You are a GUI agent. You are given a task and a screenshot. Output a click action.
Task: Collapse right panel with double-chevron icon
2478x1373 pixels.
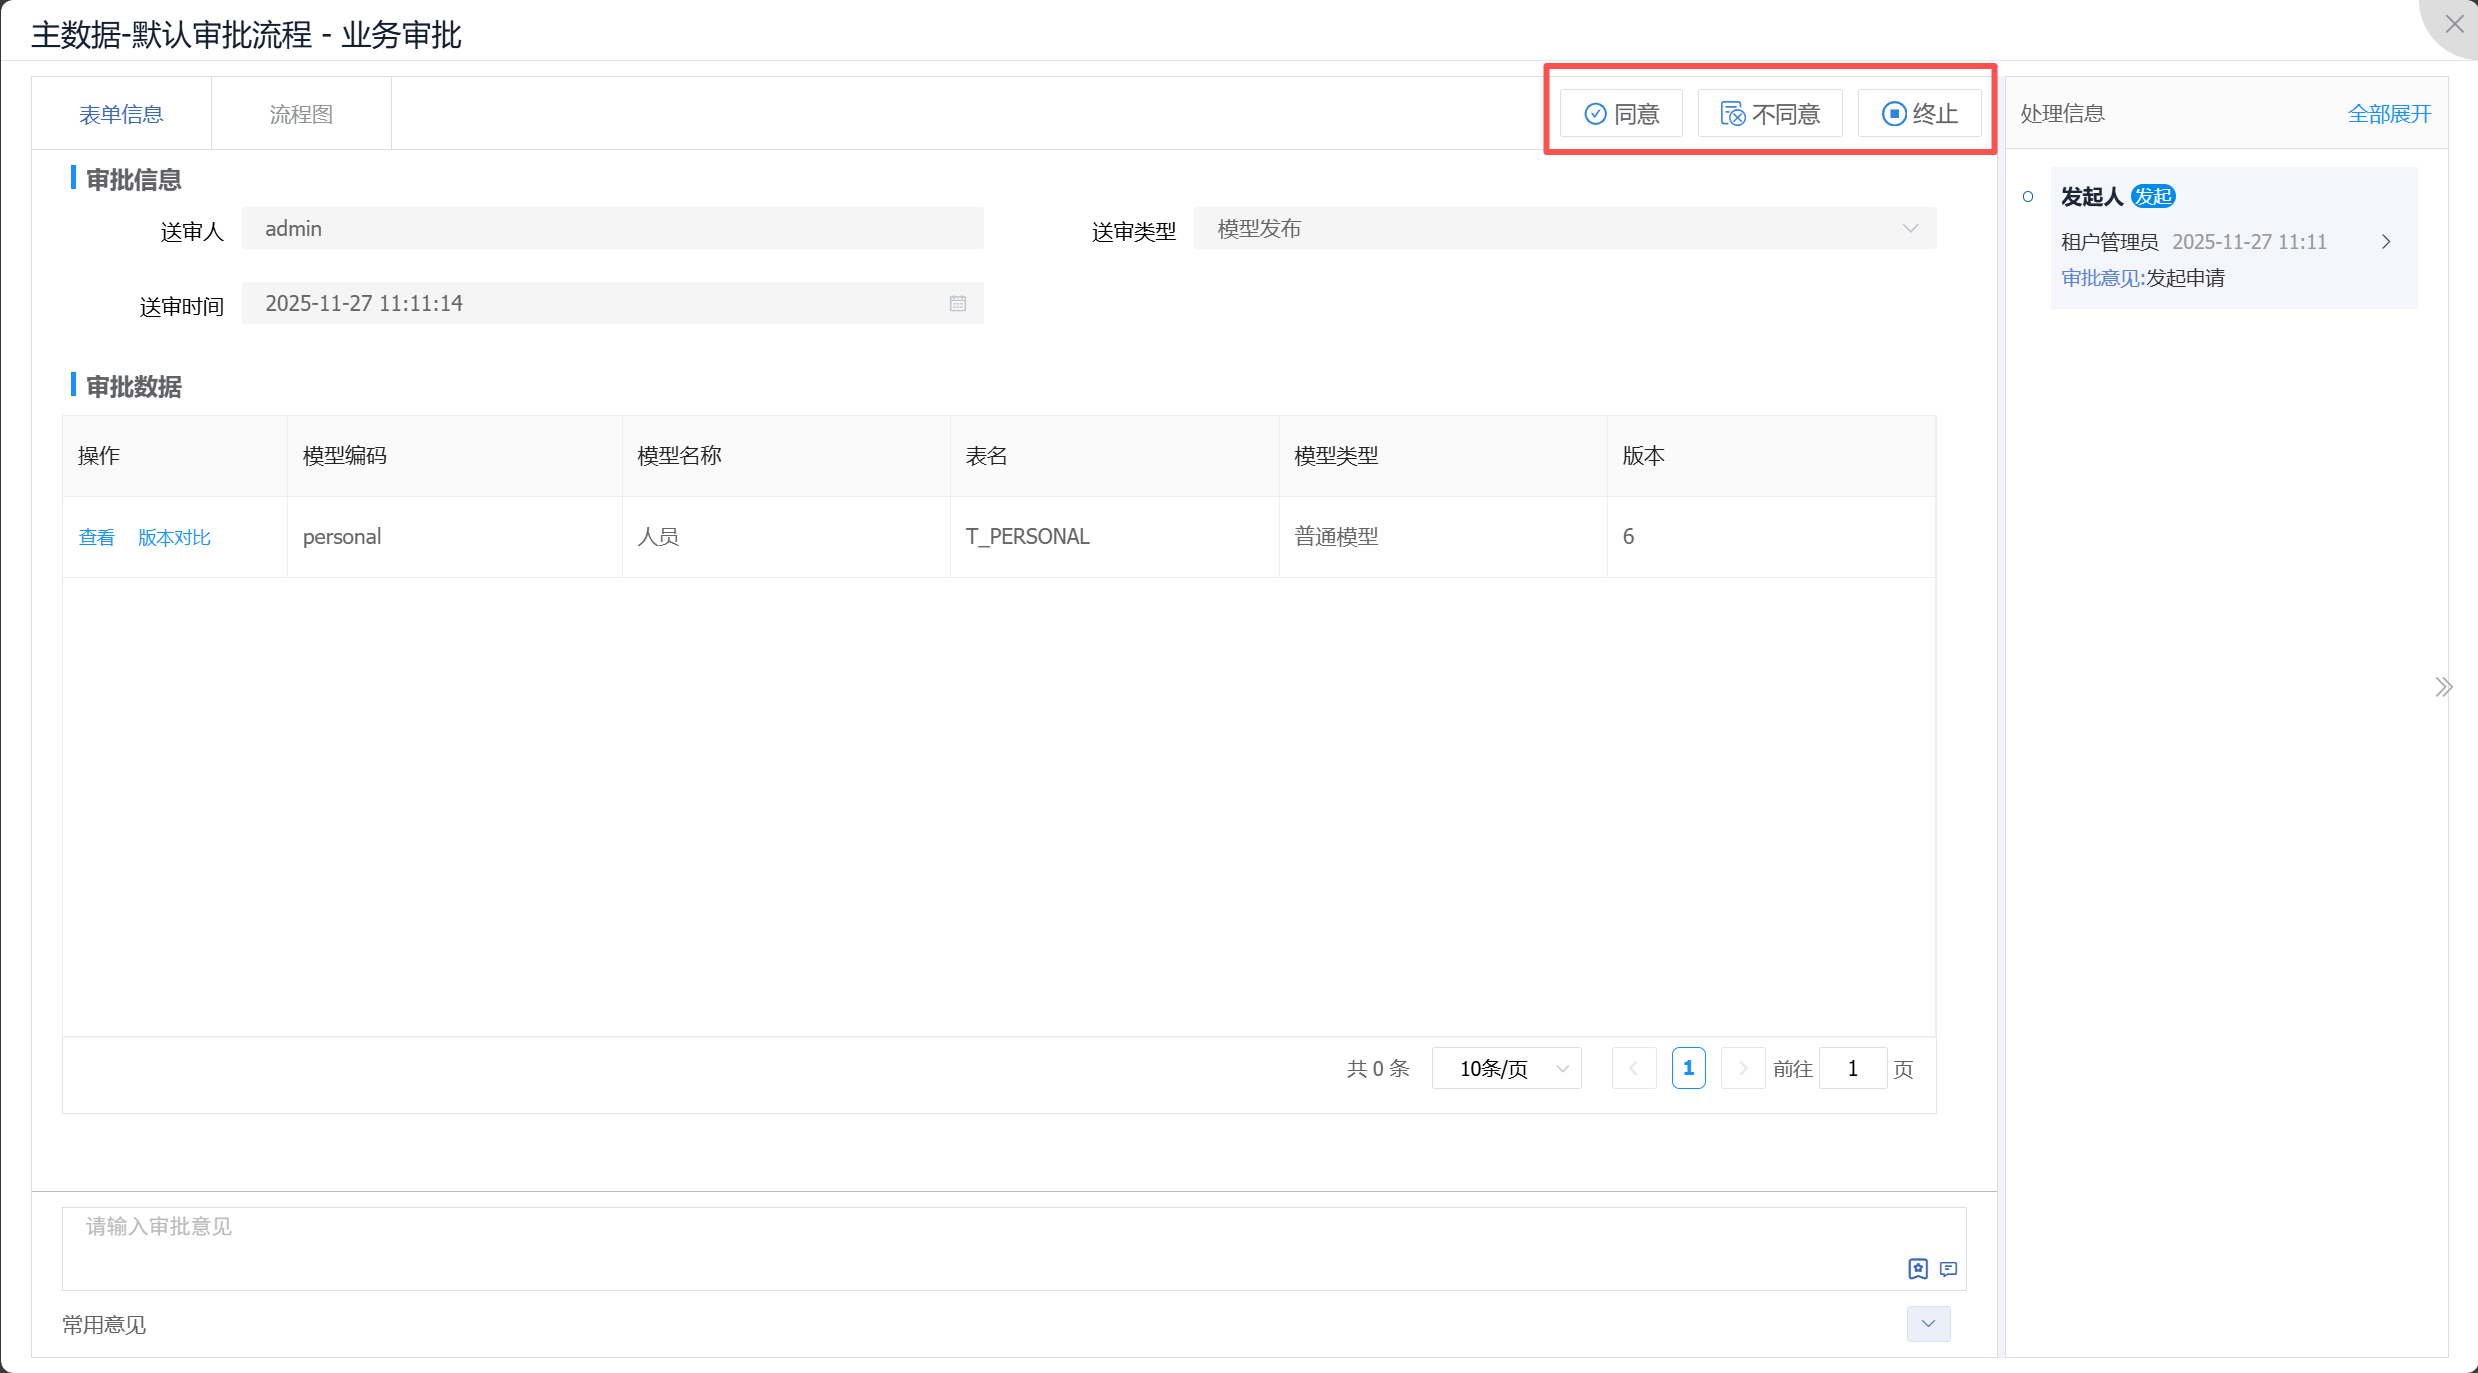pos(2443,687)
